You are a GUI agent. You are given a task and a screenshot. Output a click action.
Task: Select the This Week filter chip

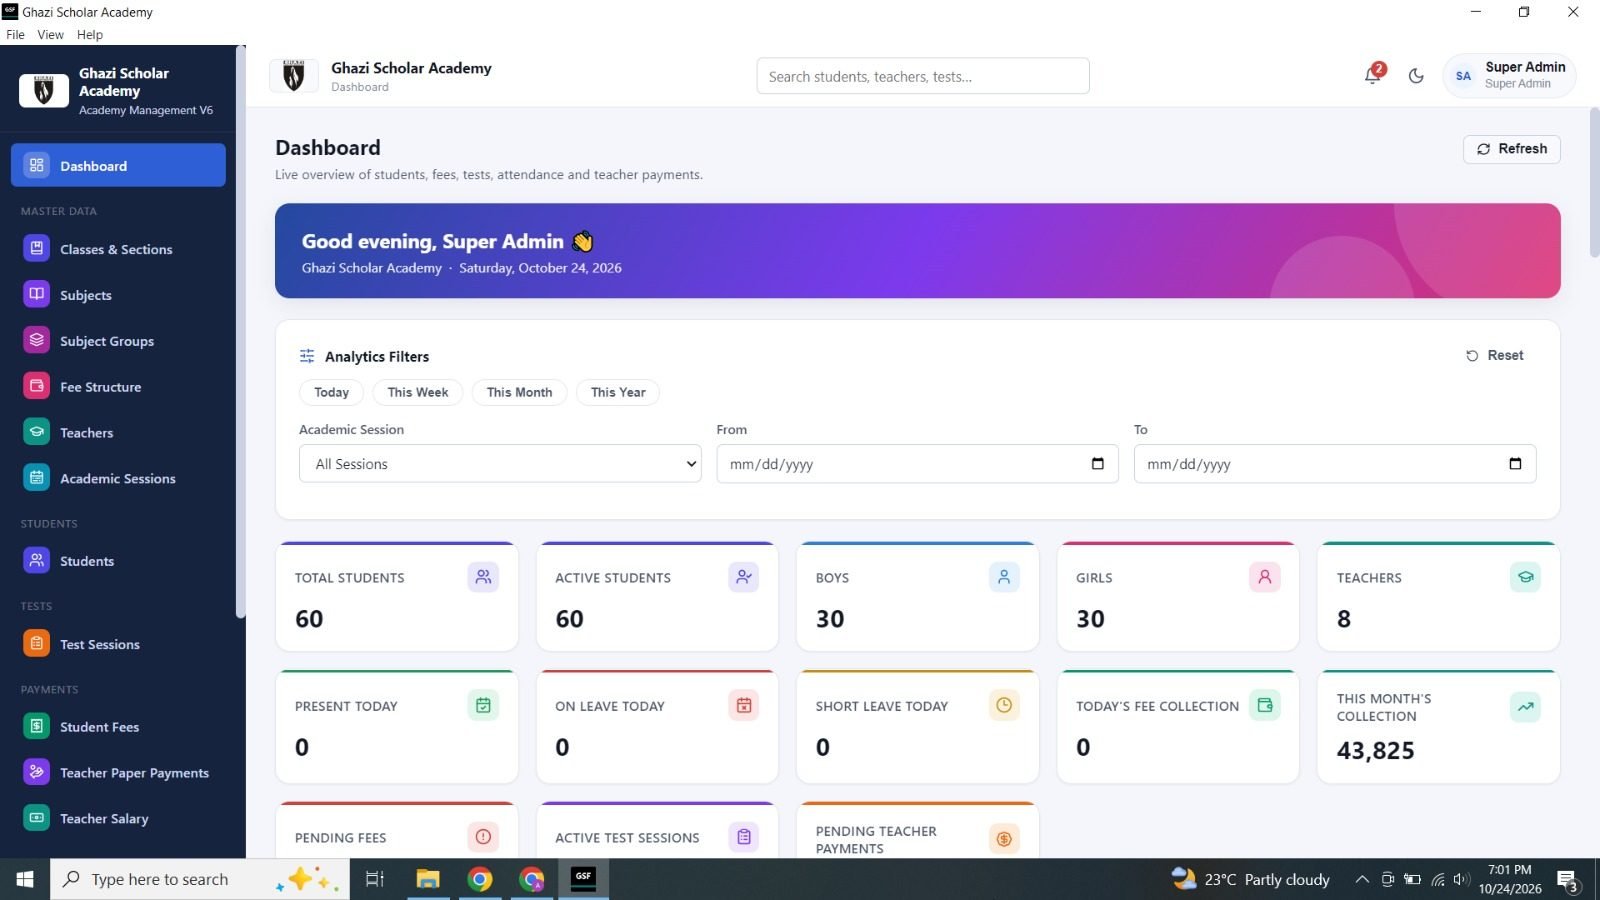pos(418,392)
